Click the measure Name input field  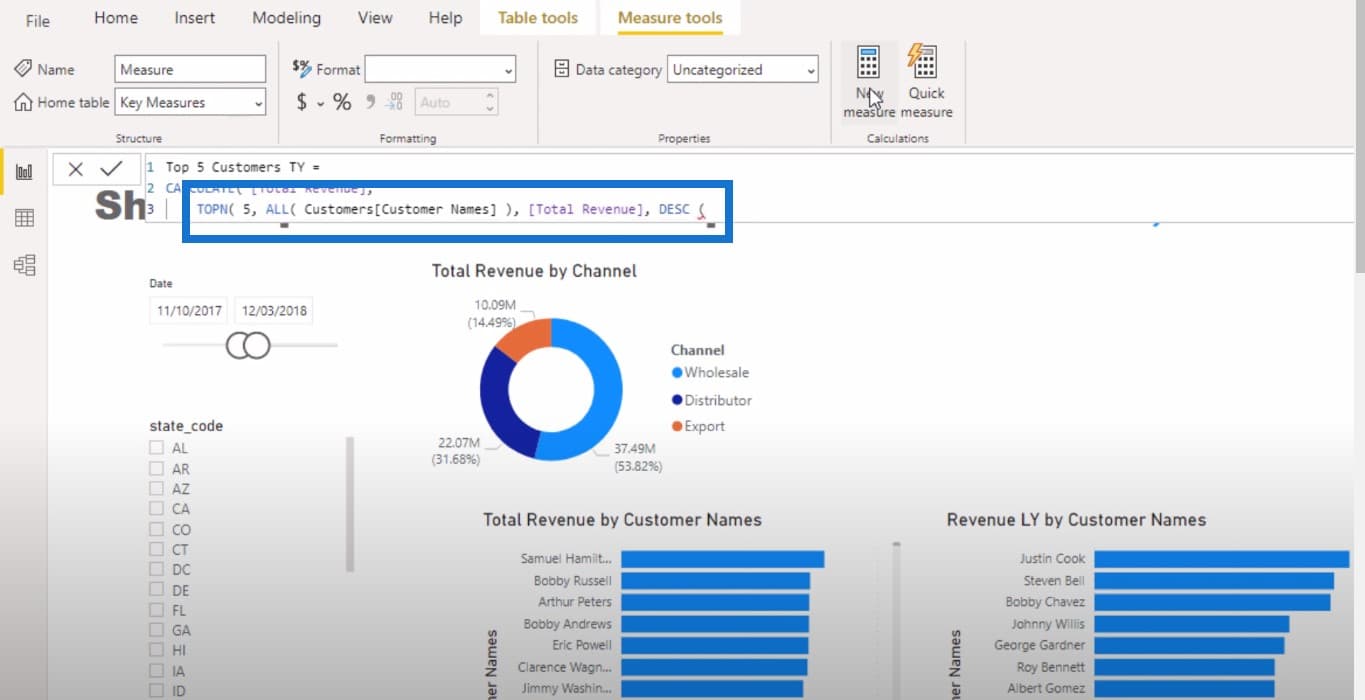[190, 69]
